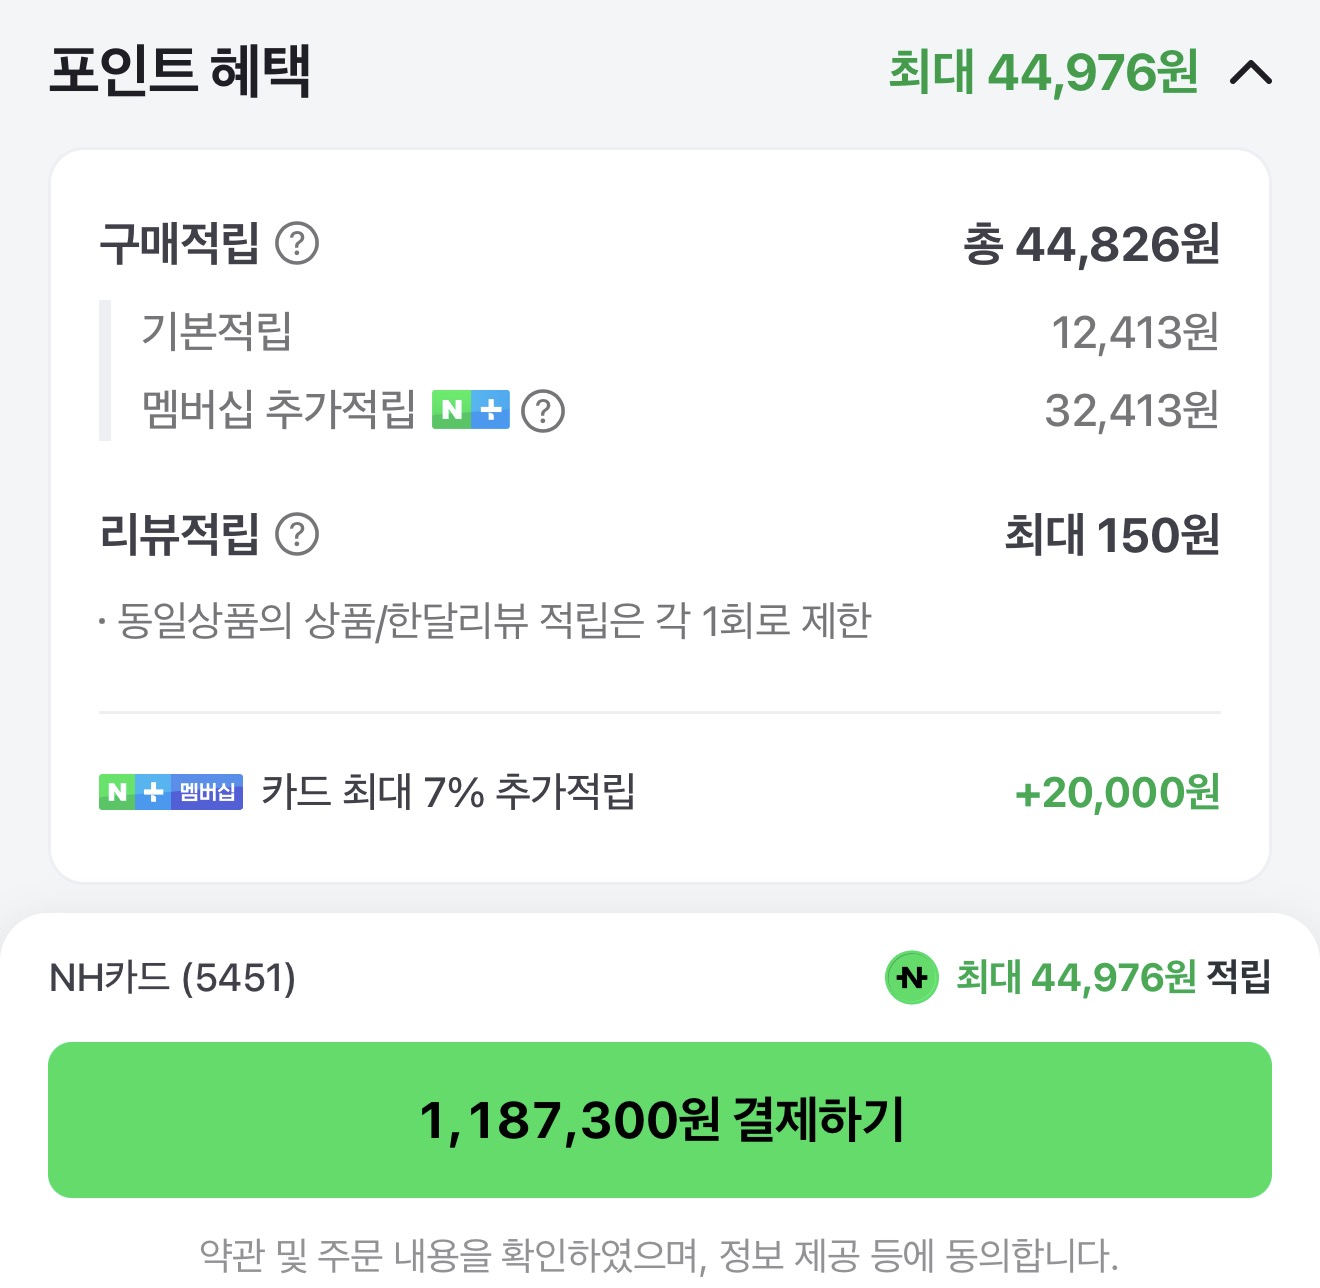Collapse the 포인트 혜택 section chevron
Image resolution: width=1320 pixels, height=1288 pixels.
1250,72
